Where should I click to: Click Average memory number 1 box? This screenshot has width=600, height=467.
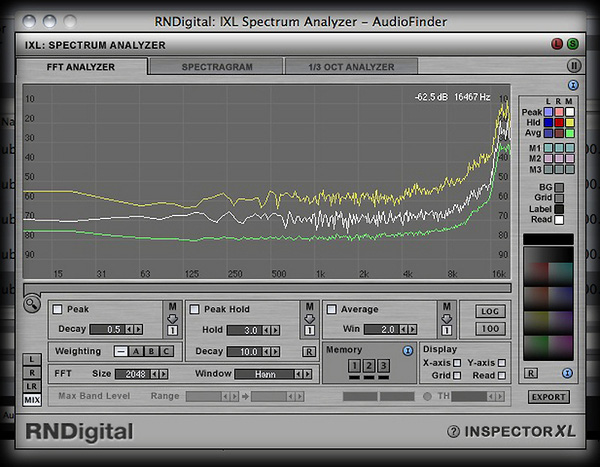pos(447,330)
